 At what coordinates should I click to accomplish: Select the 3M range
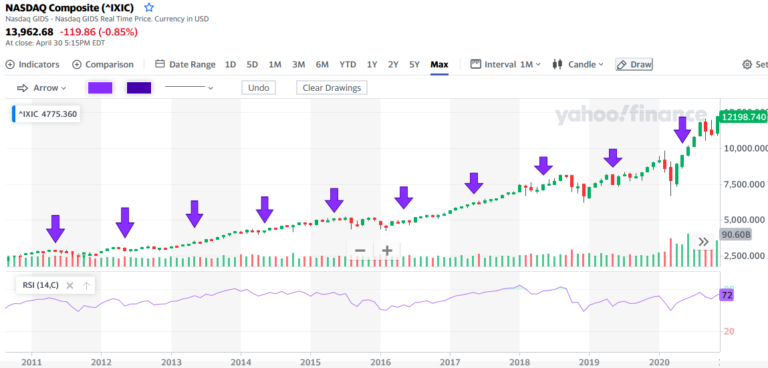tap(298, 64)
